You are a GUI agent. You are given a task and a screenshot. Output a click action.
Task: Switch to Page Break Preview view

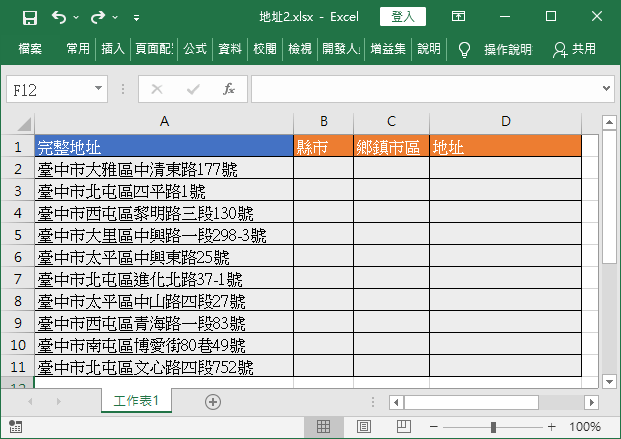(404, 426)
